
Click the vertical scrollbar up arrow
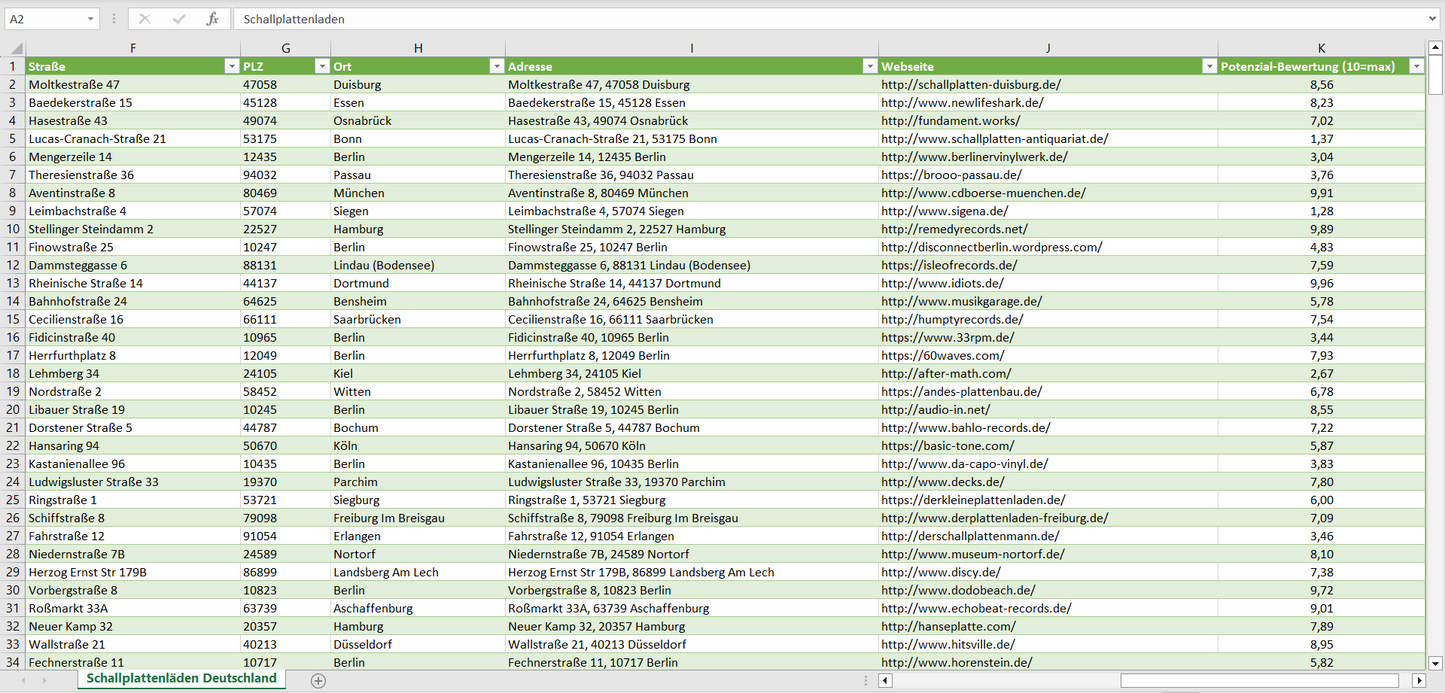point(1436,48)
